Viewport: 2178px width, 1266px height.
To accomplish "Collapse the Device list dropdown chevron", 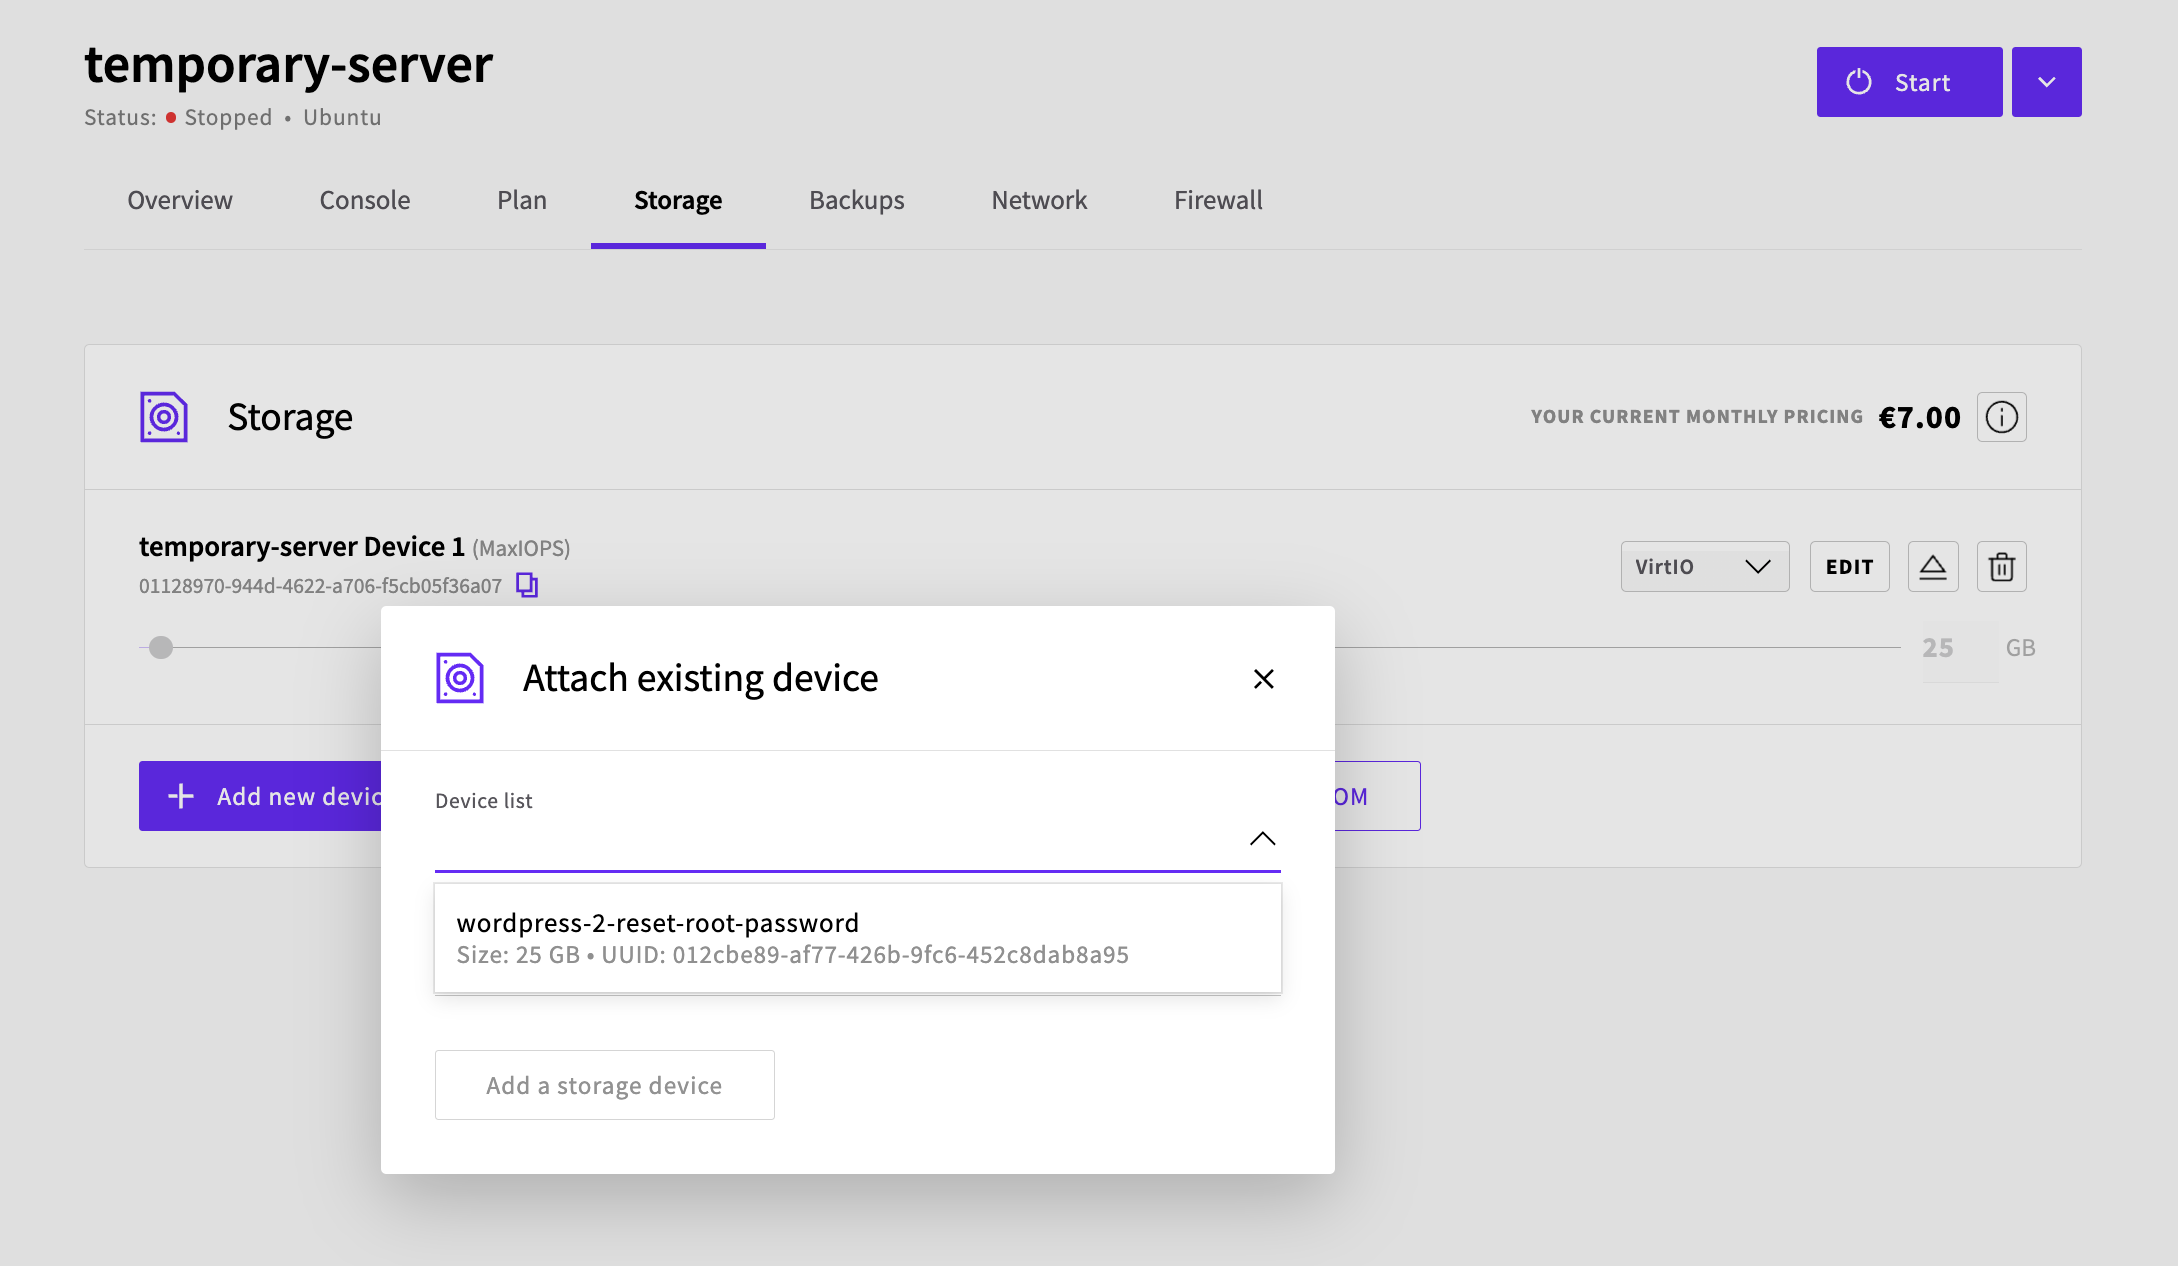I will click(x=1263, y=838).
